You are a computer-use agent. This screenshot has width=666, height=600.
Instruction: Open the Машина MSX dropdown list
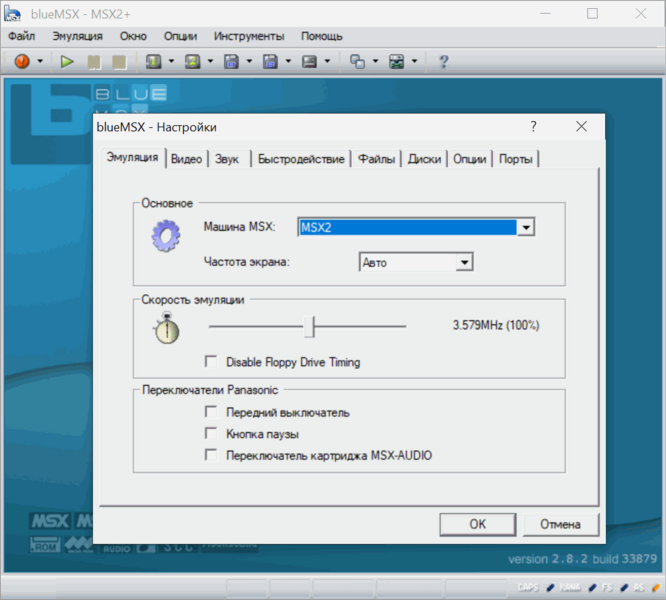(x=526, y=227)
